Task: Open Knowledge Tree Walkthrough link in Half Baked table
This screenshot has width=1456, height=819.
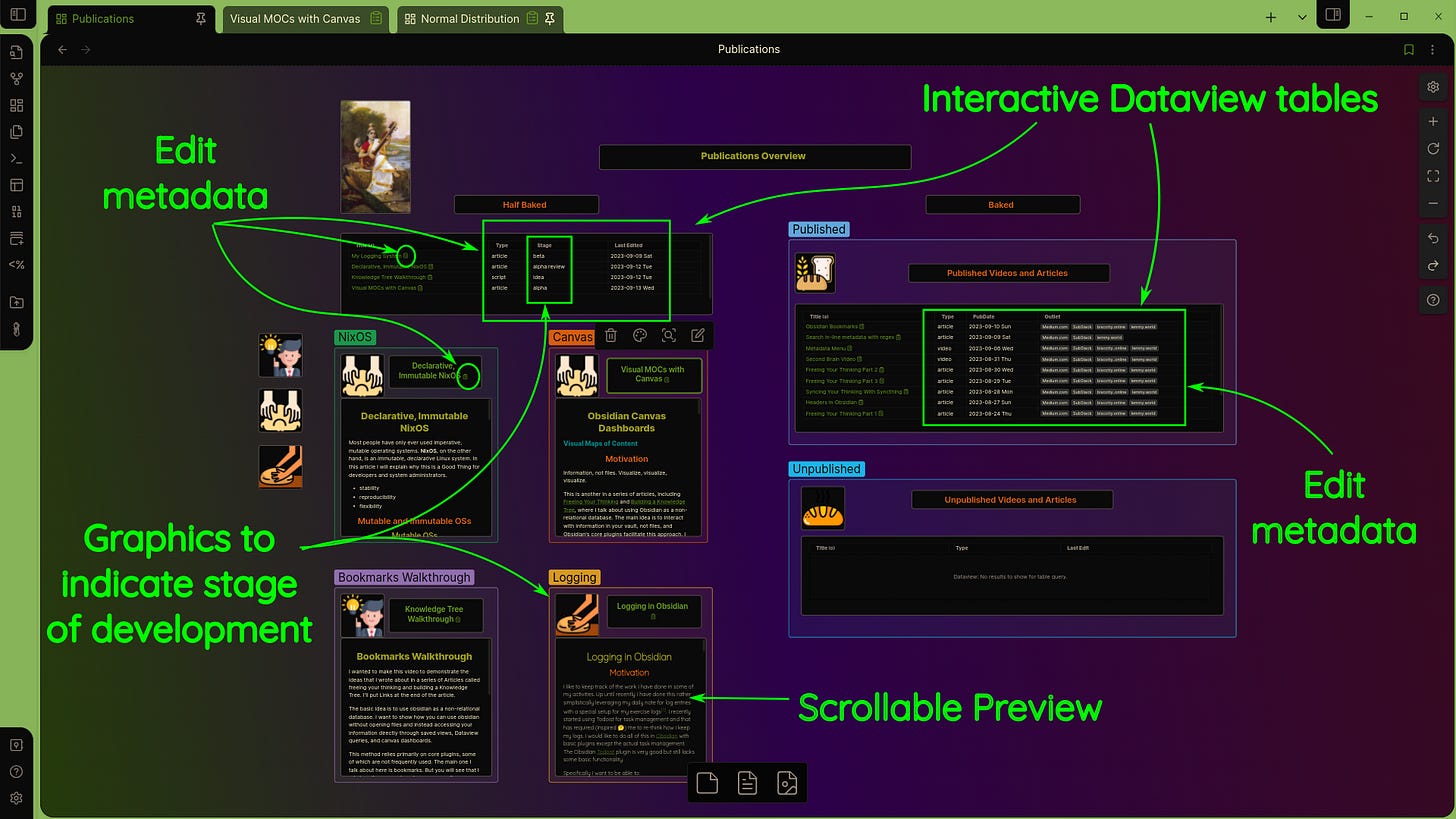Action: pos(390,277)
